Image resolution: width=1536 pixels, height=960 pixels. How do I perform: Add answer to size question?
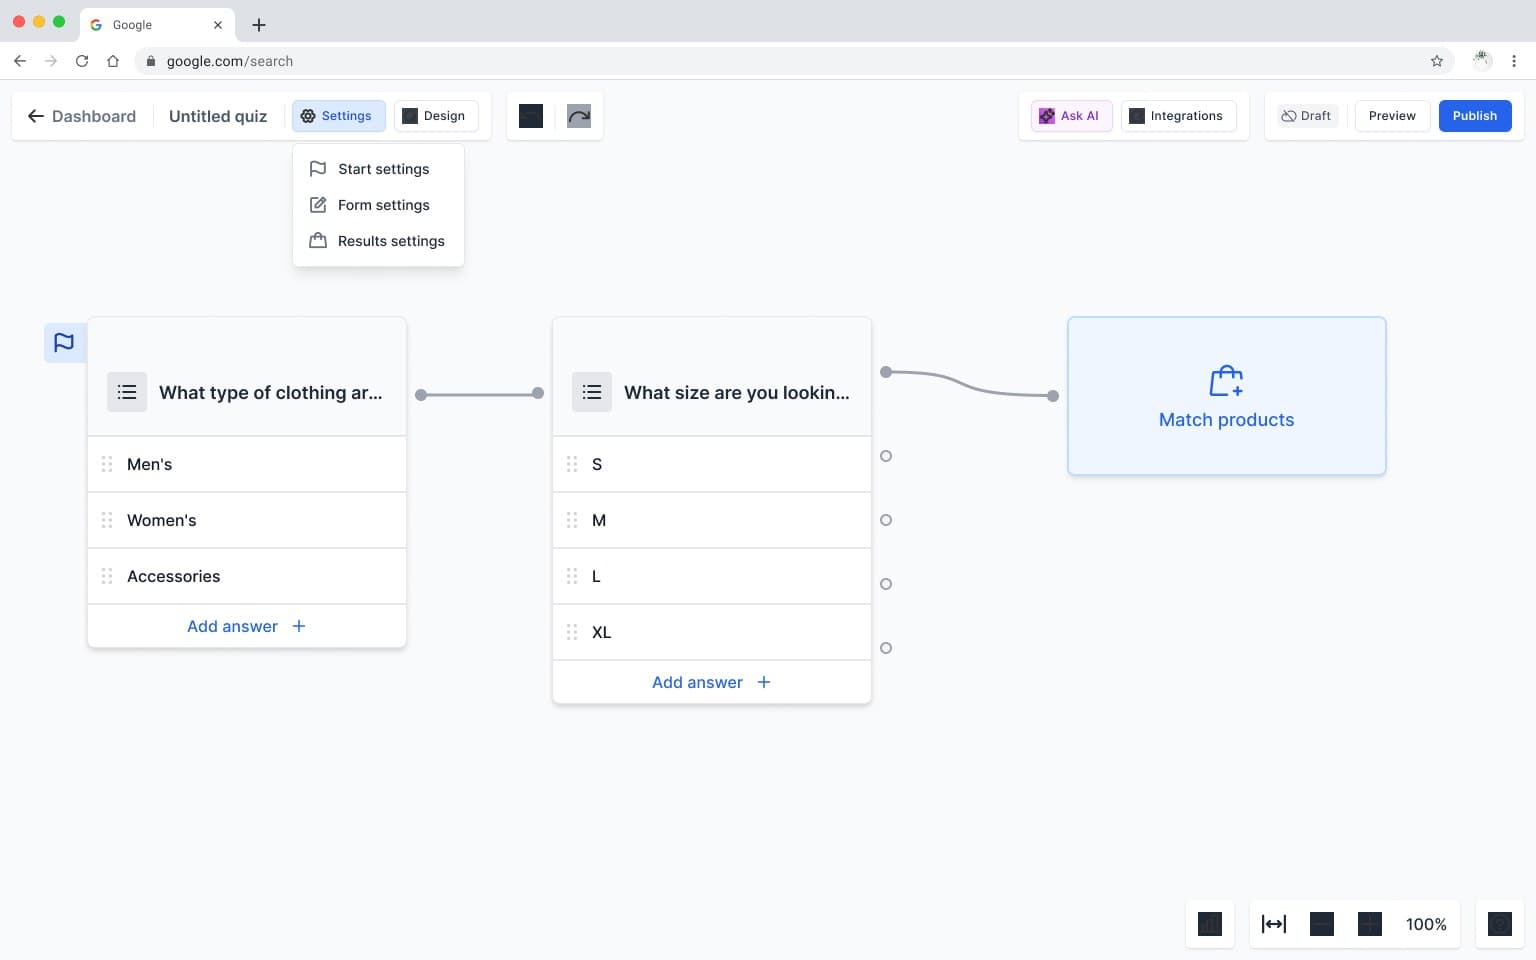(712, 682)
